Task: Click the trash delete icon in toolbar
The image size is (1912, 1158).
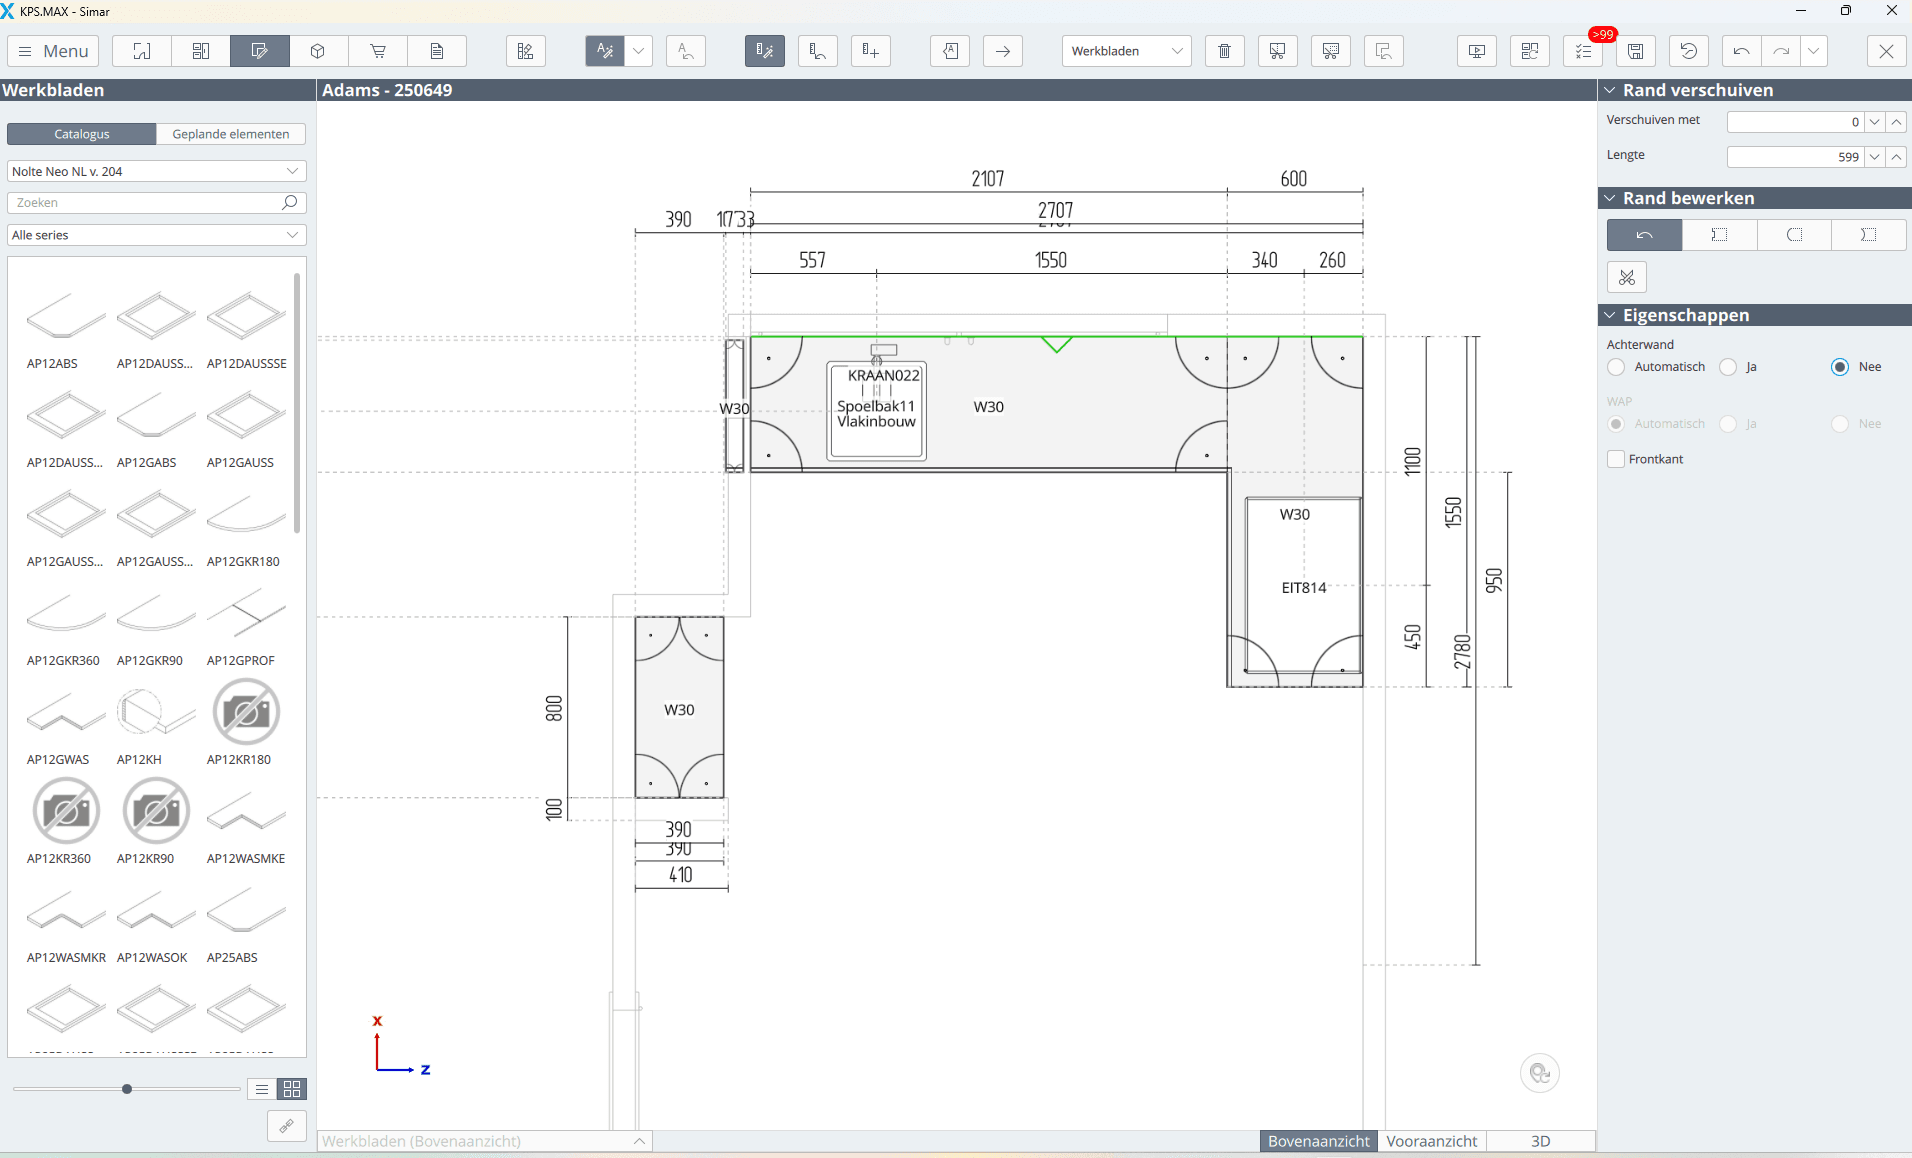Action: (x=1224, y=51)
